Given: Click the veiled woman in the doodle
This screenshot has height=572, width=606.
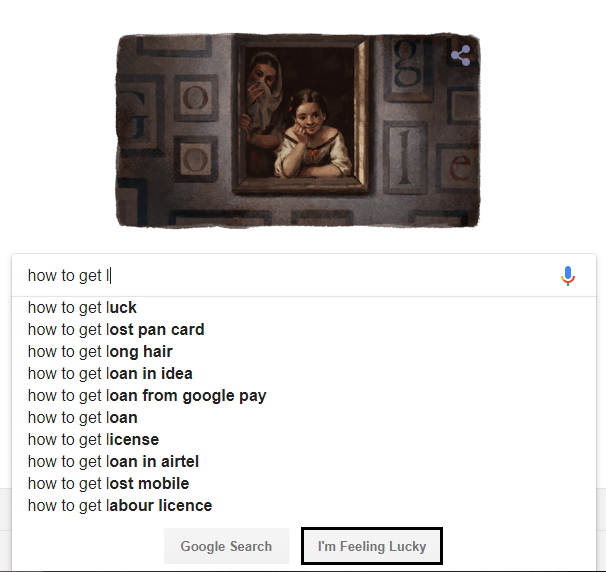Looking at the screenshot, I should (262, 95).
